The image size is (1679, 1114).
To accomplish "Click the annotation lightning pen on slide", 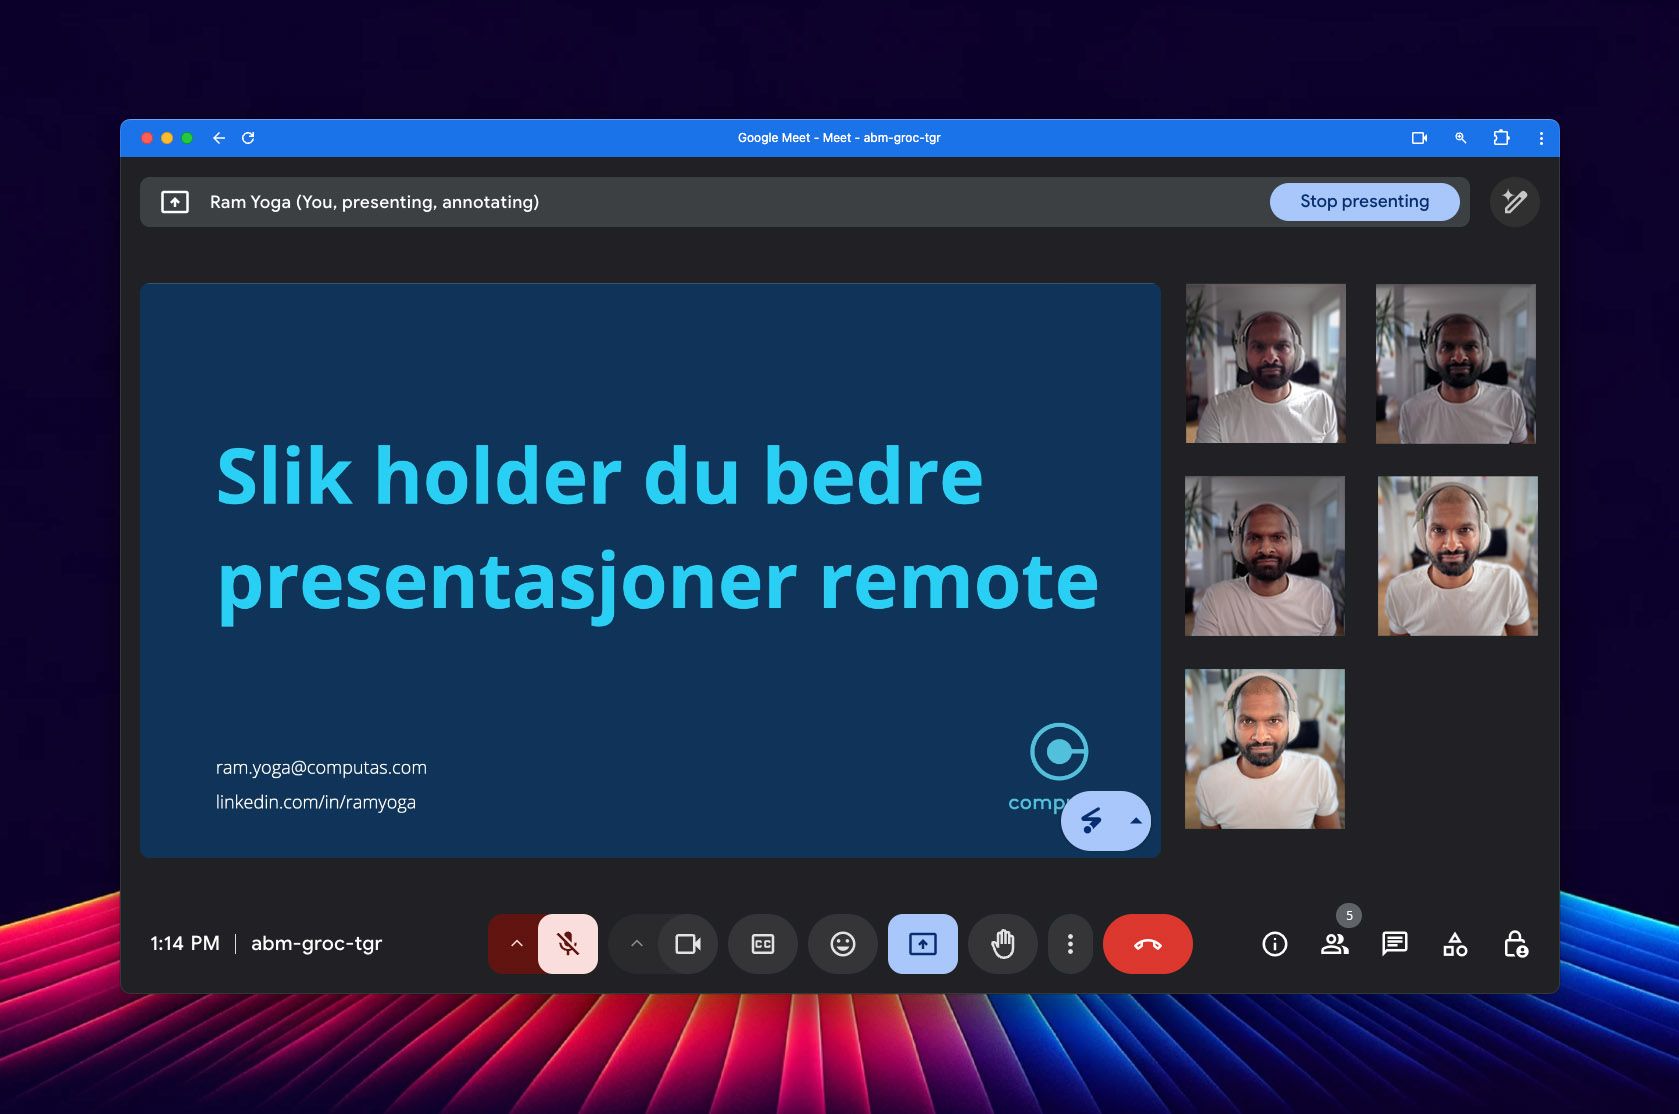I will tap(1091, 821).
